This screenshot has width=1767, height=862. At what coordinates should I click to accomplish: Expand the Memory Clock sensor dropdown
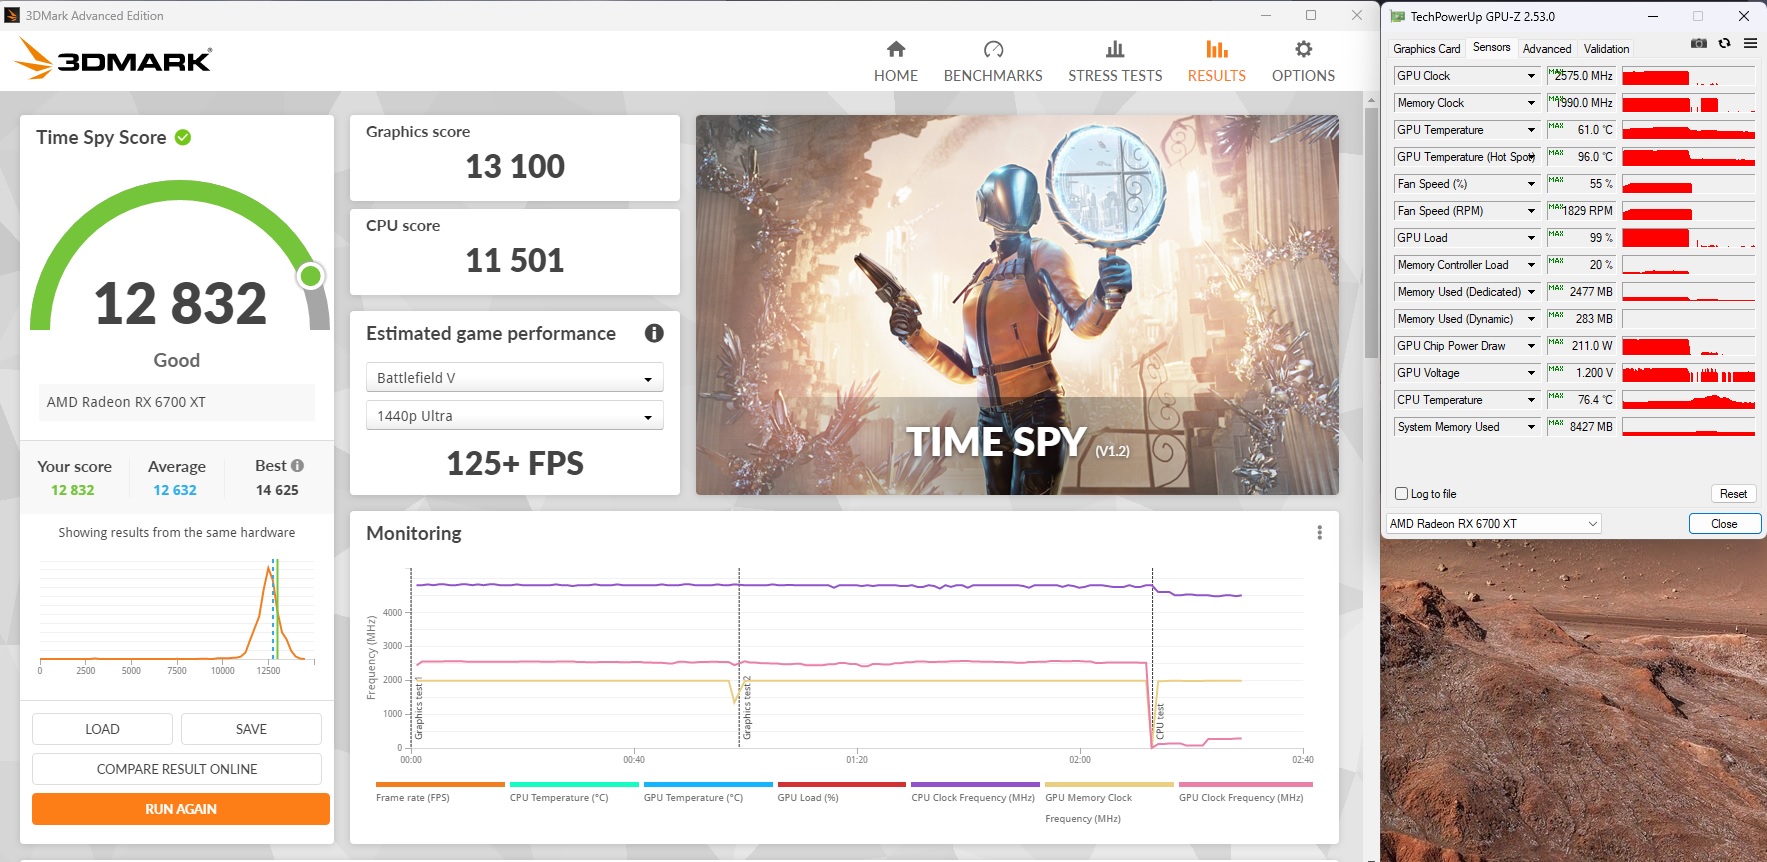click(1530, 103)
